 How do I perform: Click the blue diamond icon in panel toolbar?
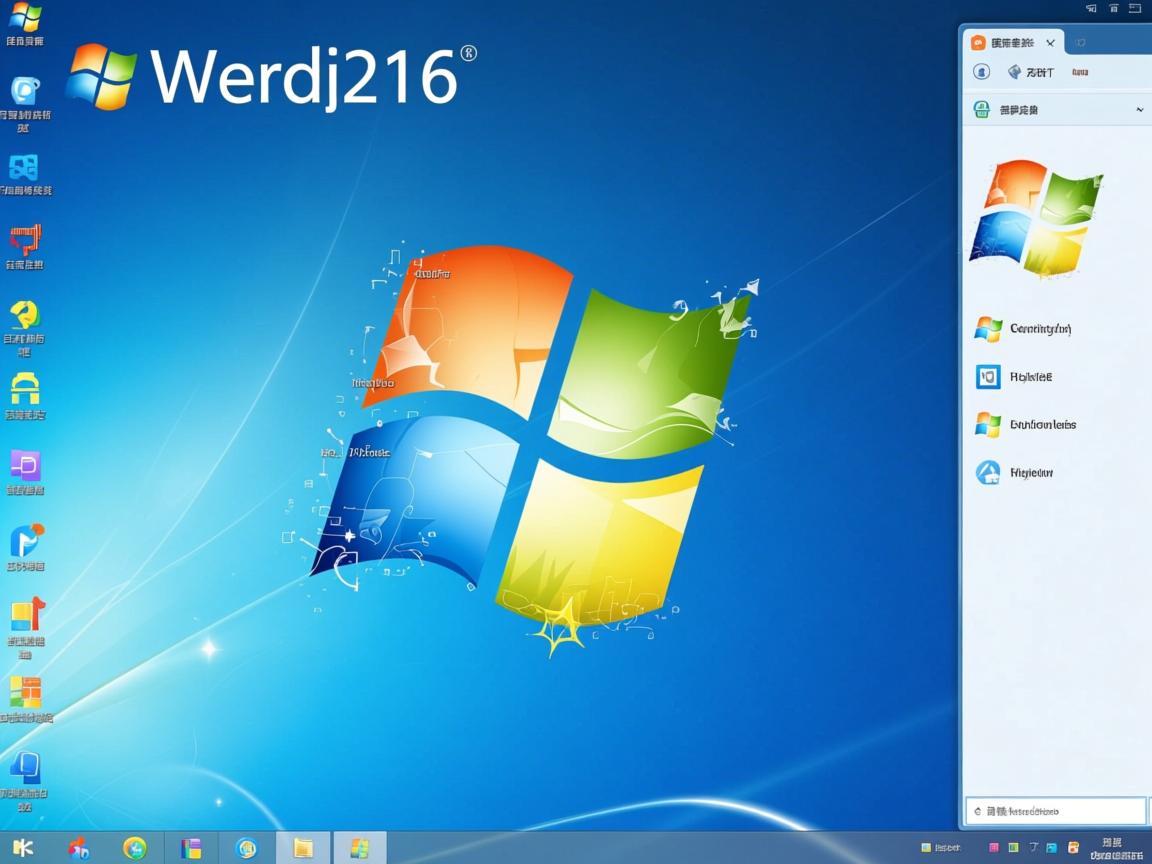[1014, 72]
